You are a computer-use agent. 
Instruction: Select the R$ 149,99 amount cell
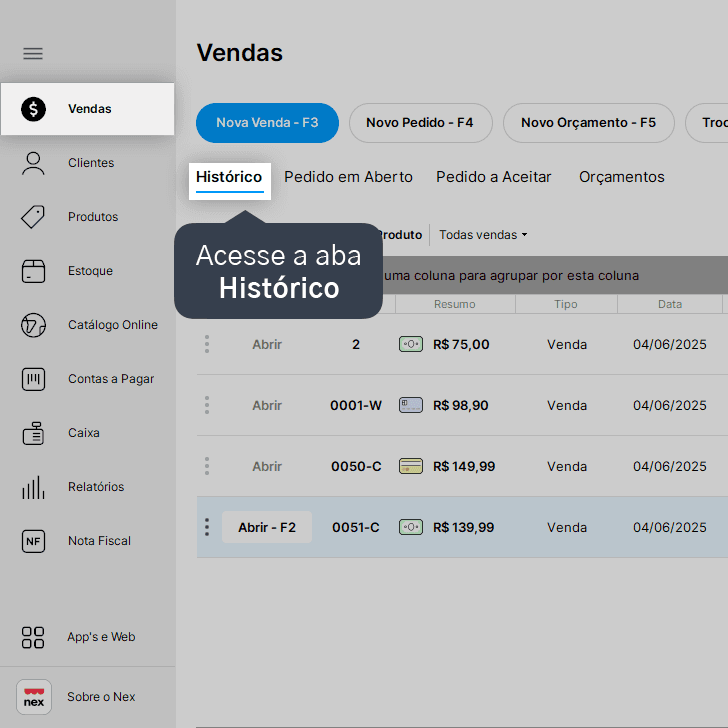tap(464, 466)
